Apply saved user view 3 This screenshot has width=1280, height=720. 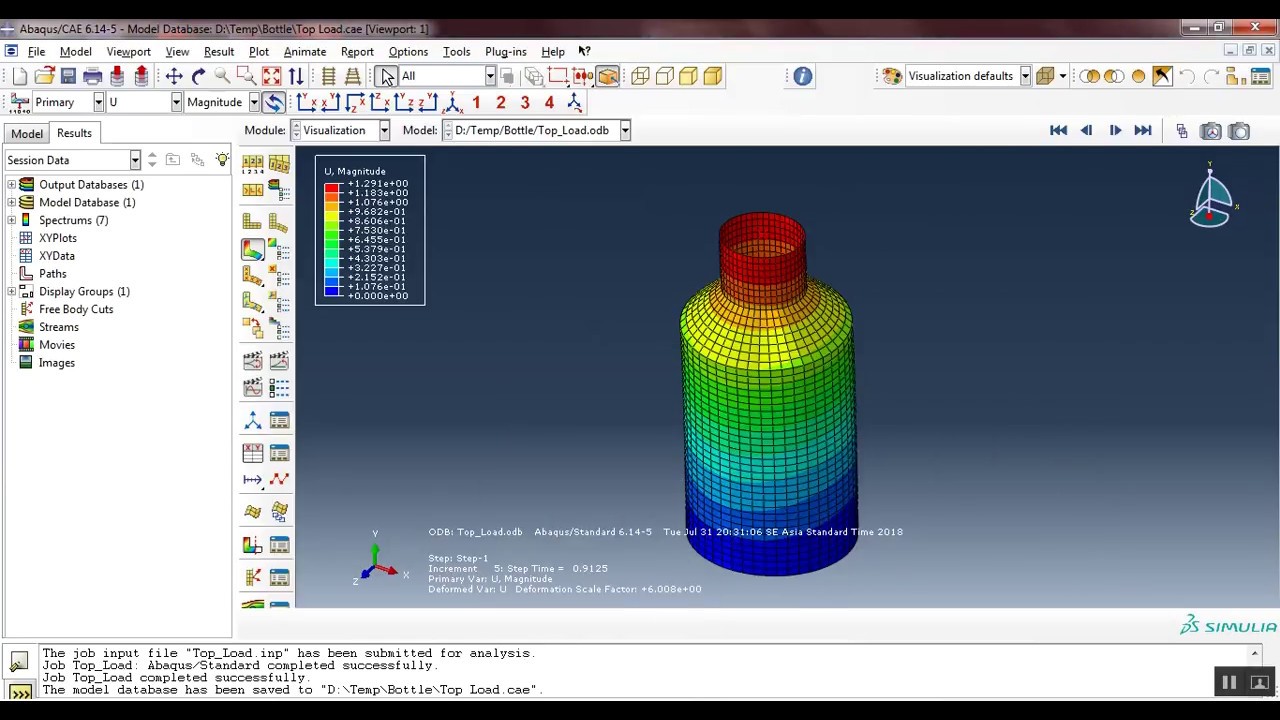tap(525, 102)
